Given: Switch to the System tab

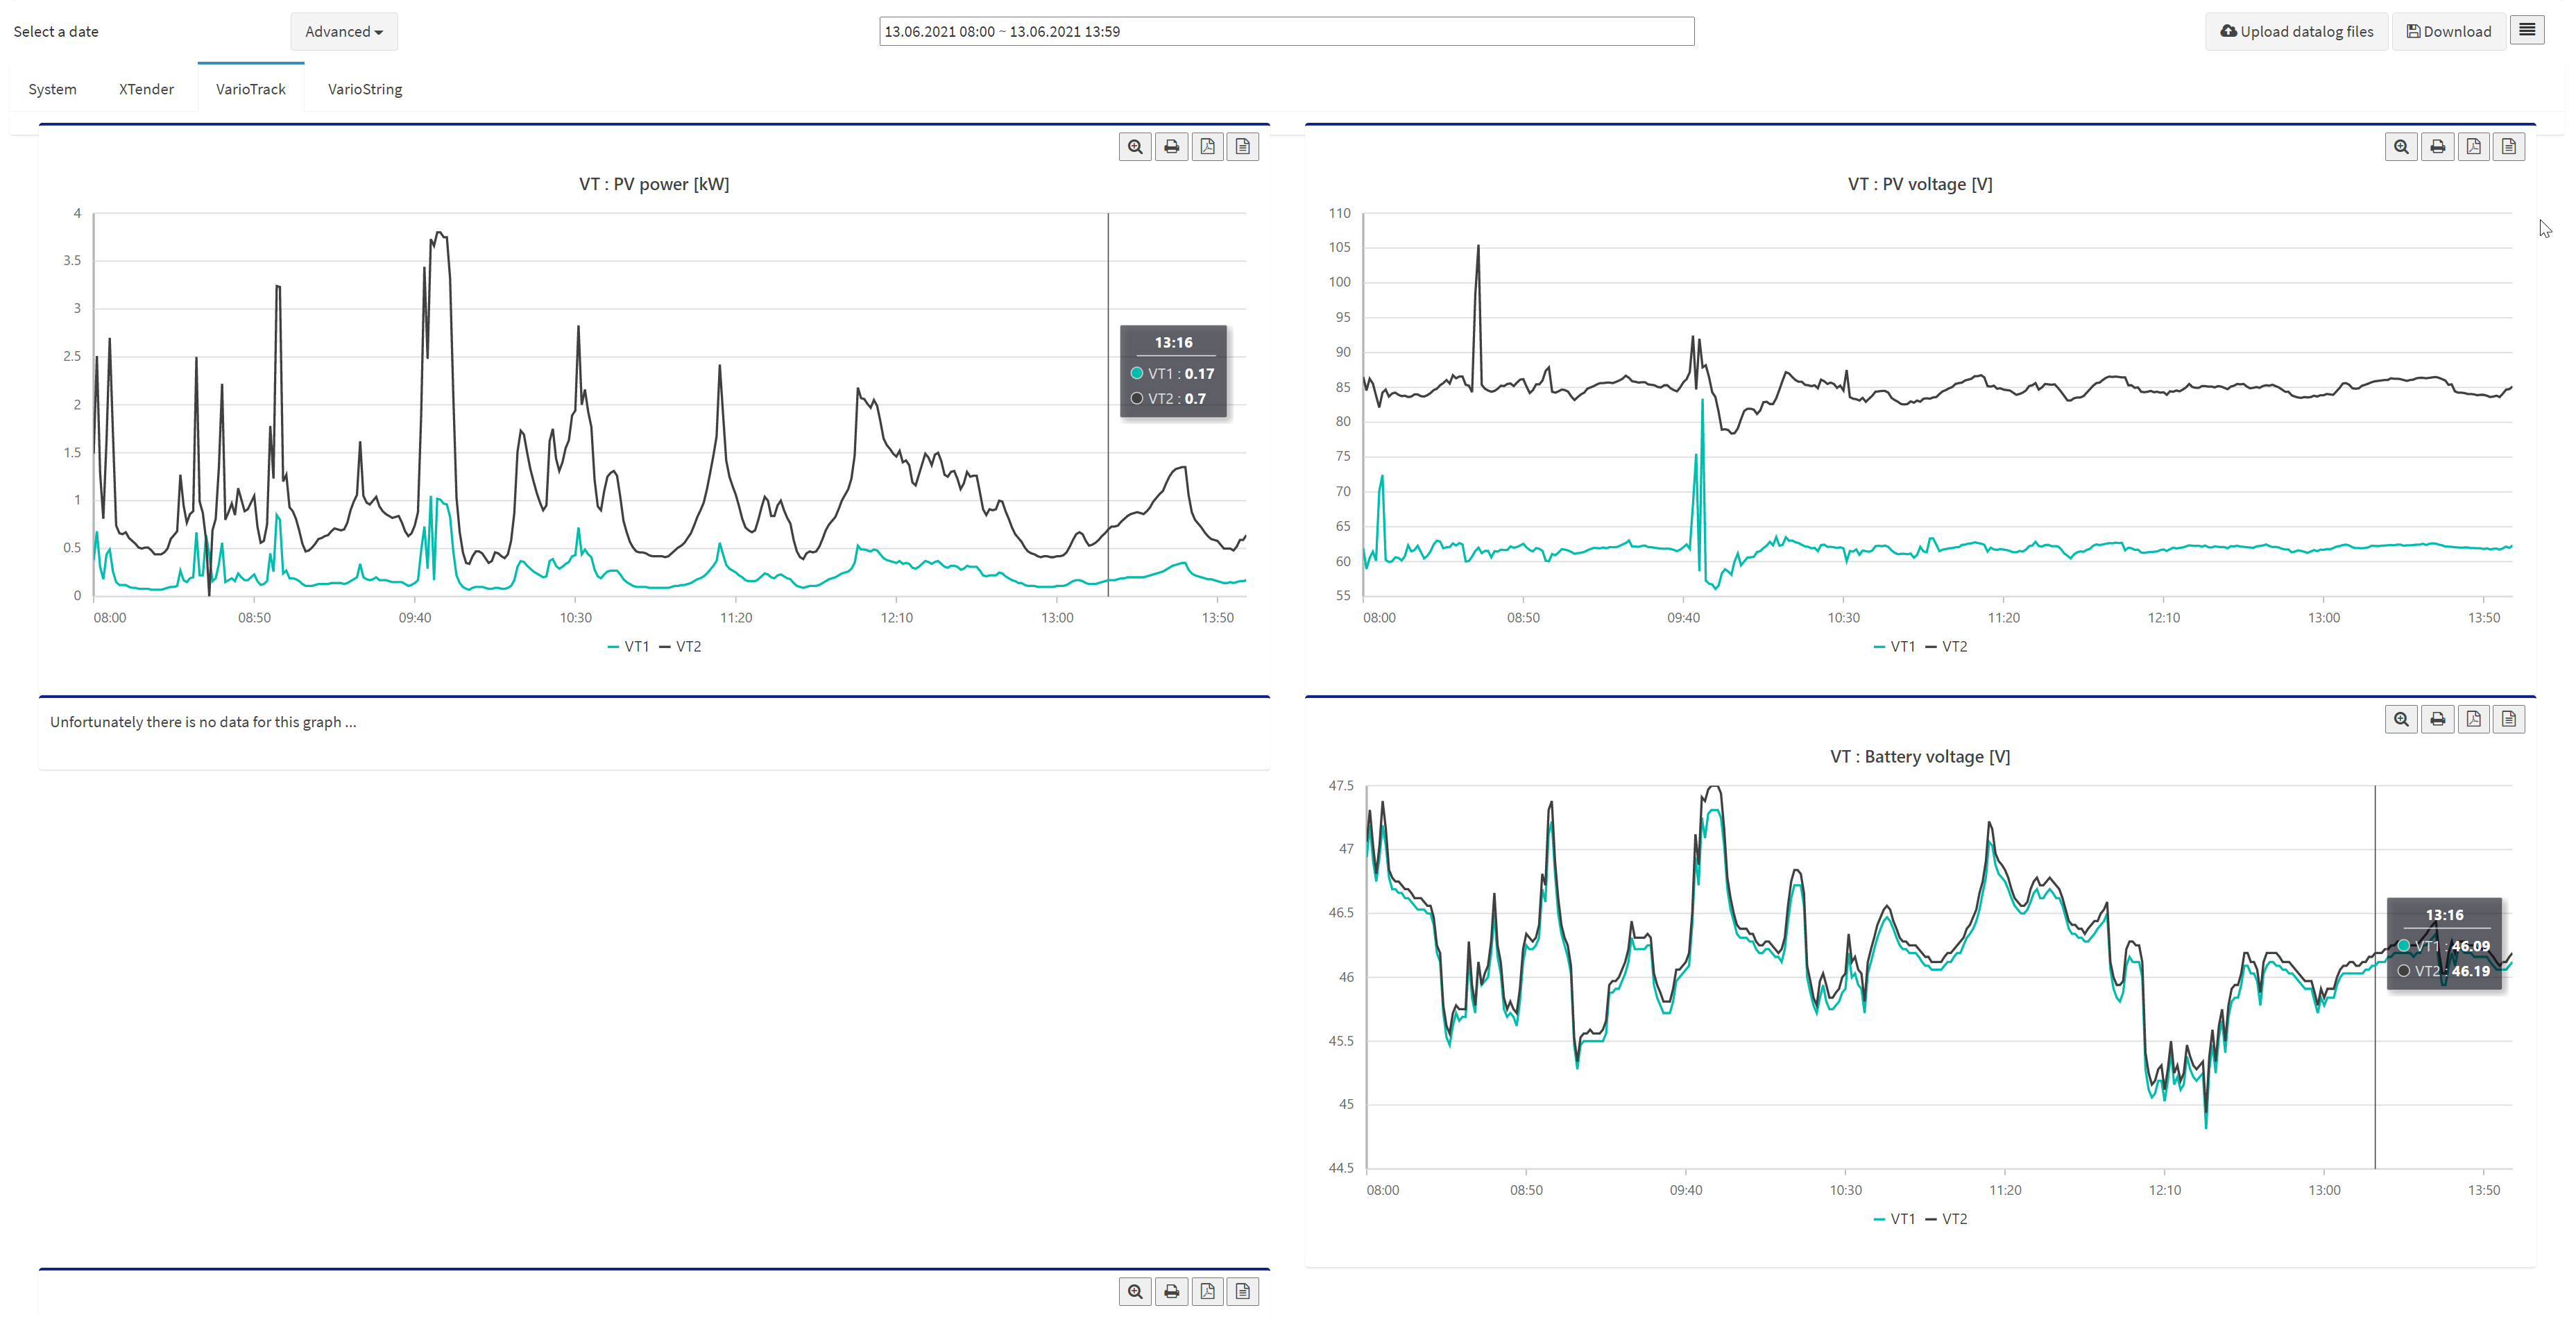Looking at the screenshot, I should (52, 89).
